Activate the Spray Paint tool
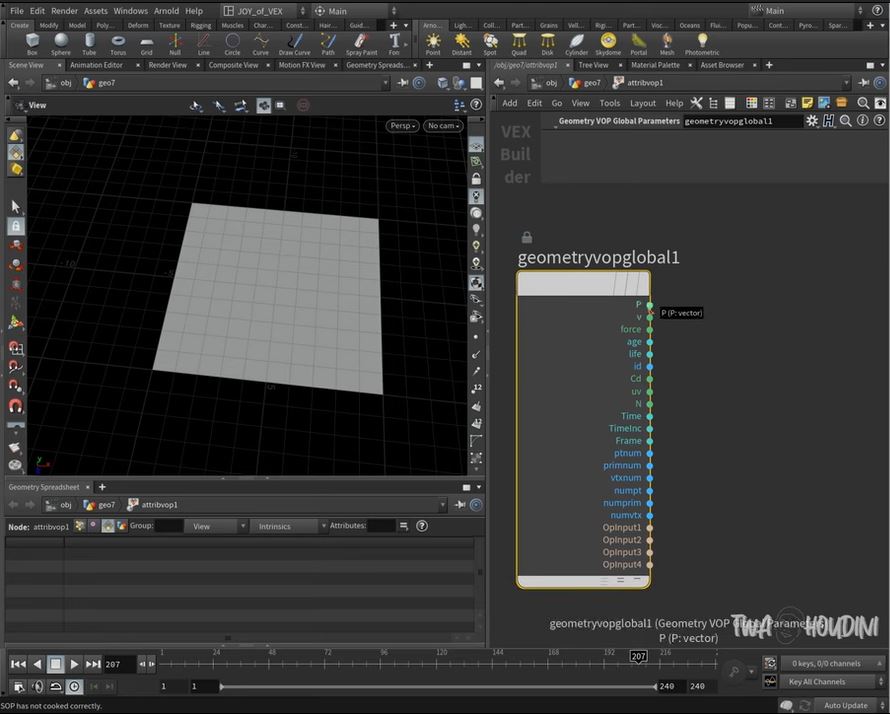The width and height of the screenshot is (890, 714). pos(362,44)
